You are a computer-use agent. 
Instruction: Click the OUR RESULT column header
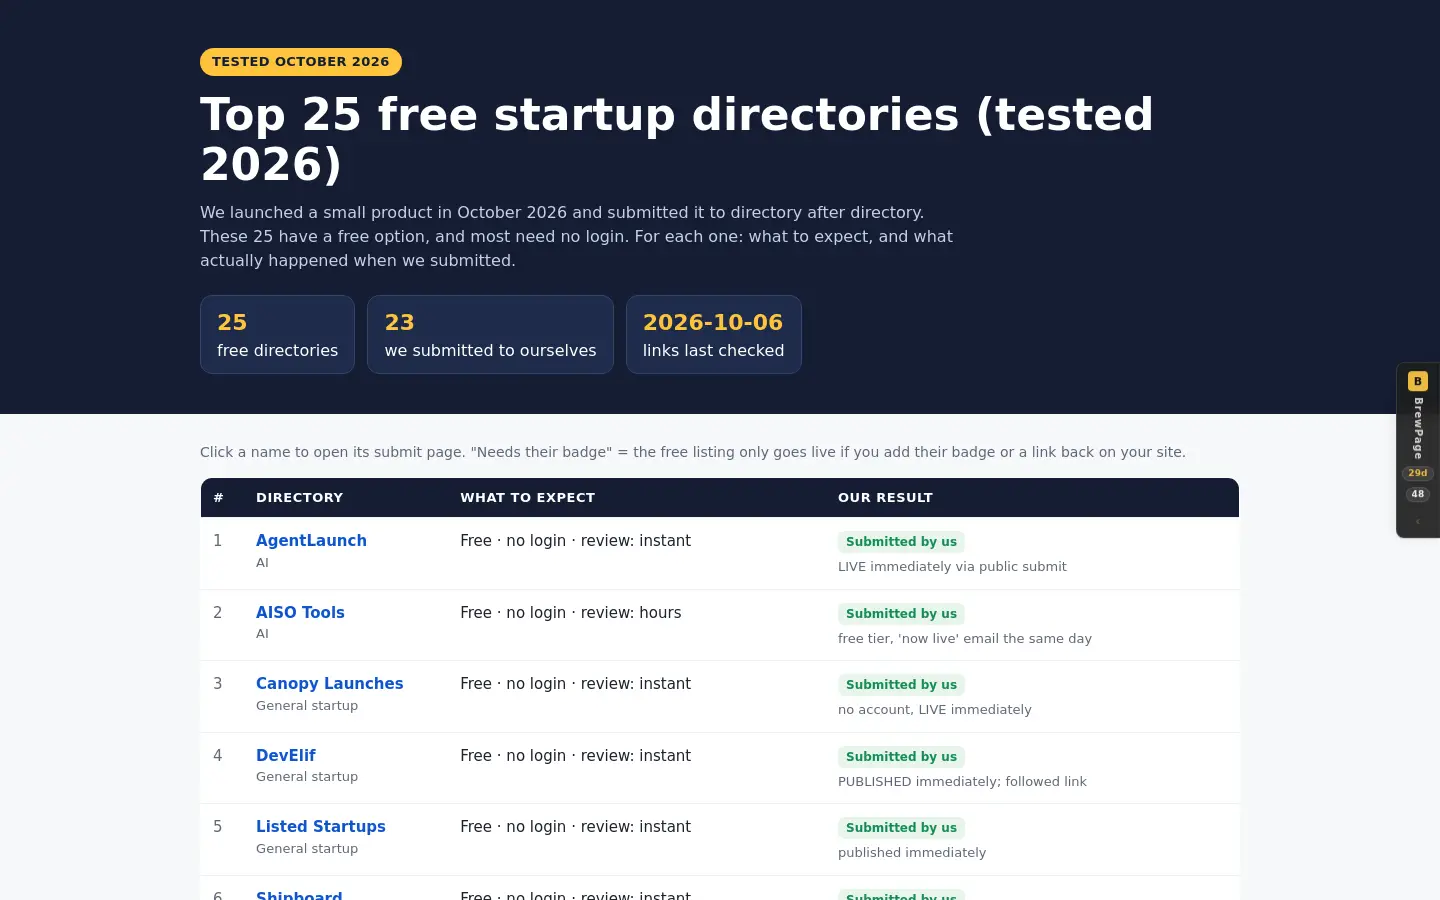pos(885,497)
